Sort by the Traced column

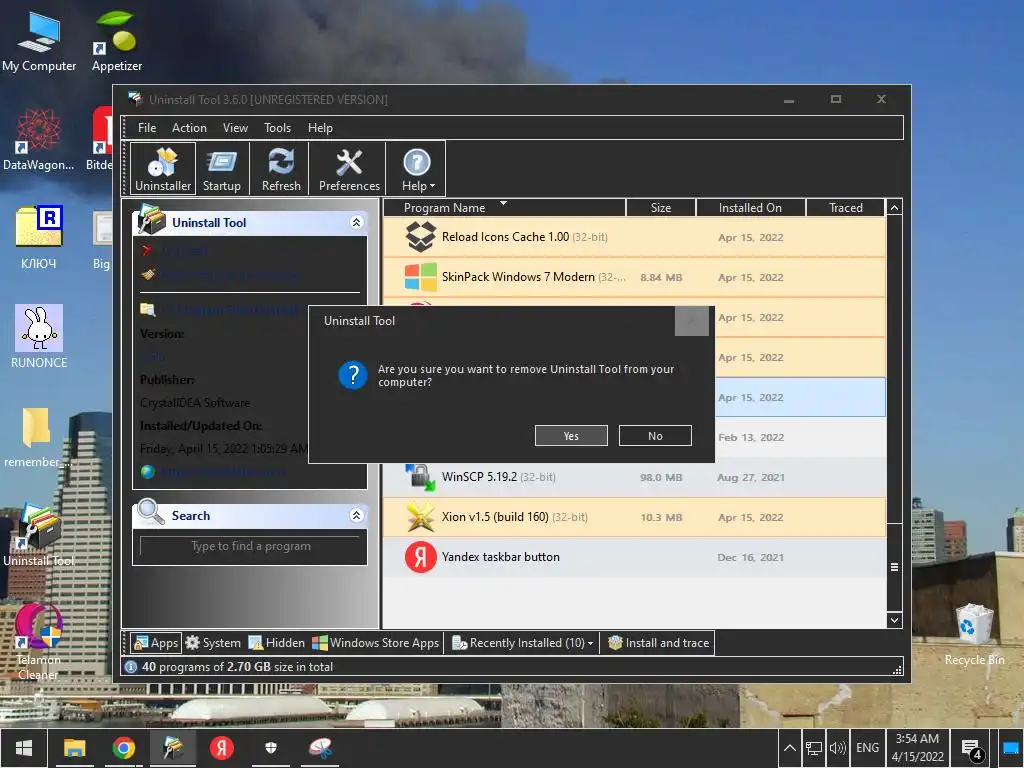[x=846, y=208]
